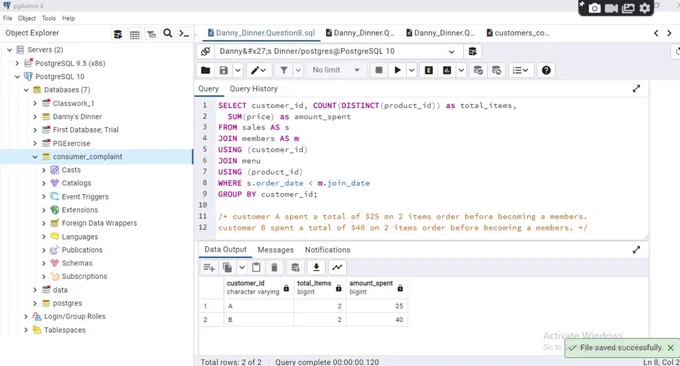The width and height of the screenshot is (680, 366).
Task: Open a new query tool for the connection
Action: click(x=472, y=52)
